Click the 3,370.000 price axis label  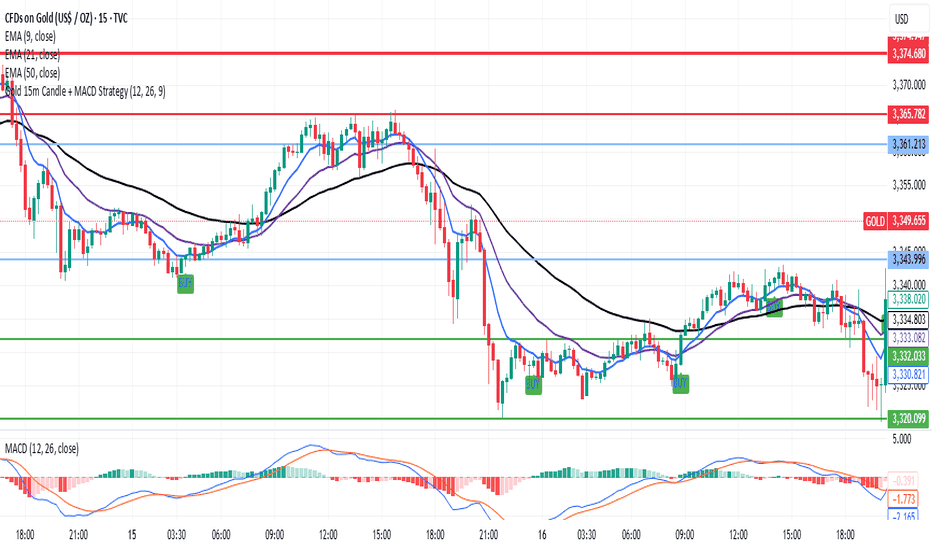click(x=909, y=85)
